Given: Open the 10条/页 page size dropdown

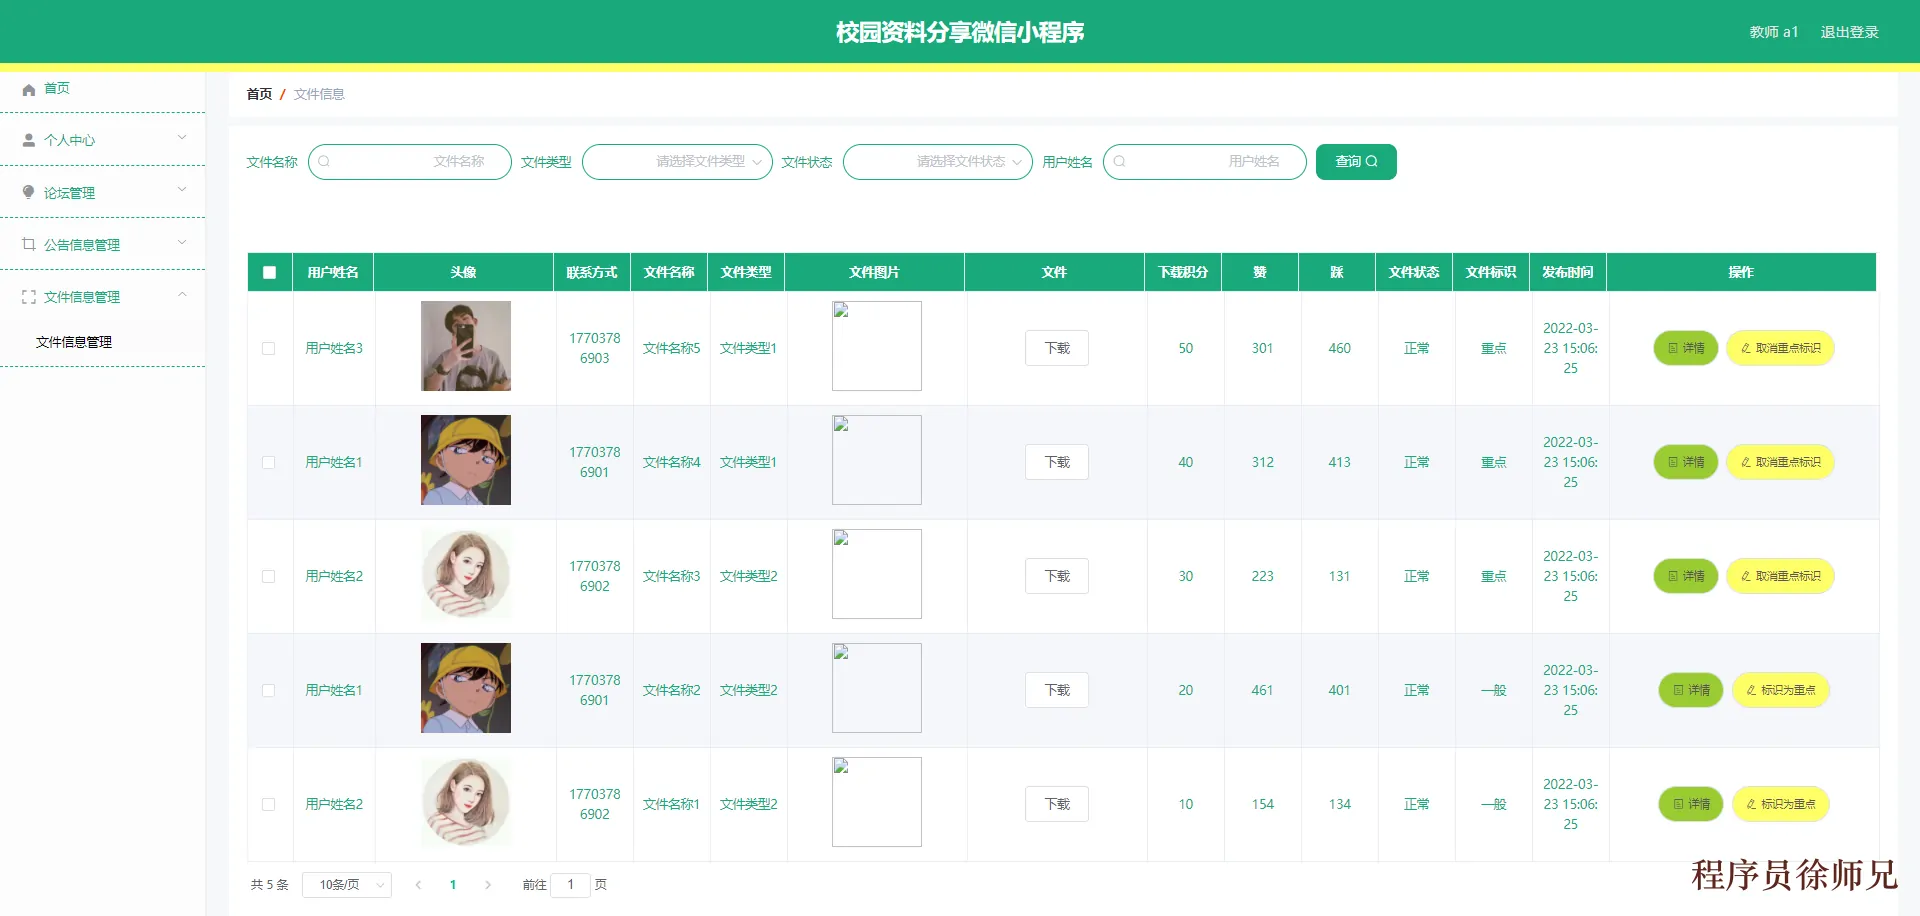Looking at the screenshot, I should tap(347, 885).
